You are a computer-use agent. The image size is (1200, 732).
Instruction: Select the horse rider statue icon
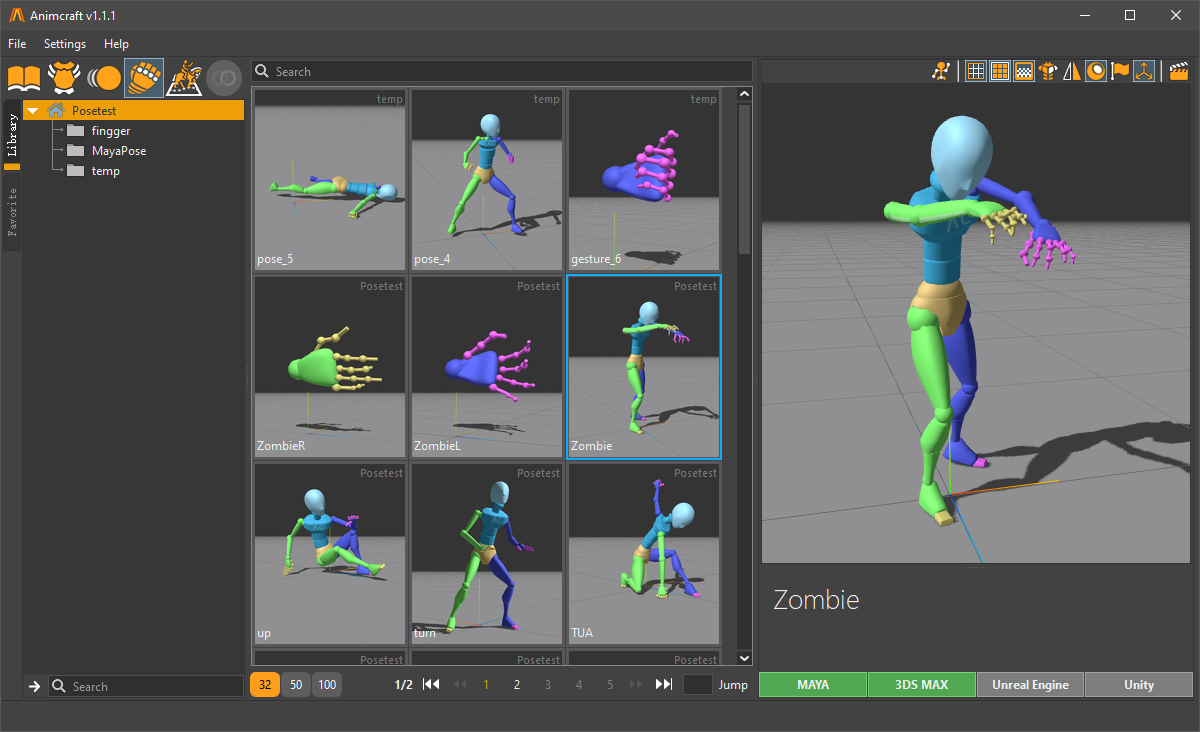coord(184,77)
